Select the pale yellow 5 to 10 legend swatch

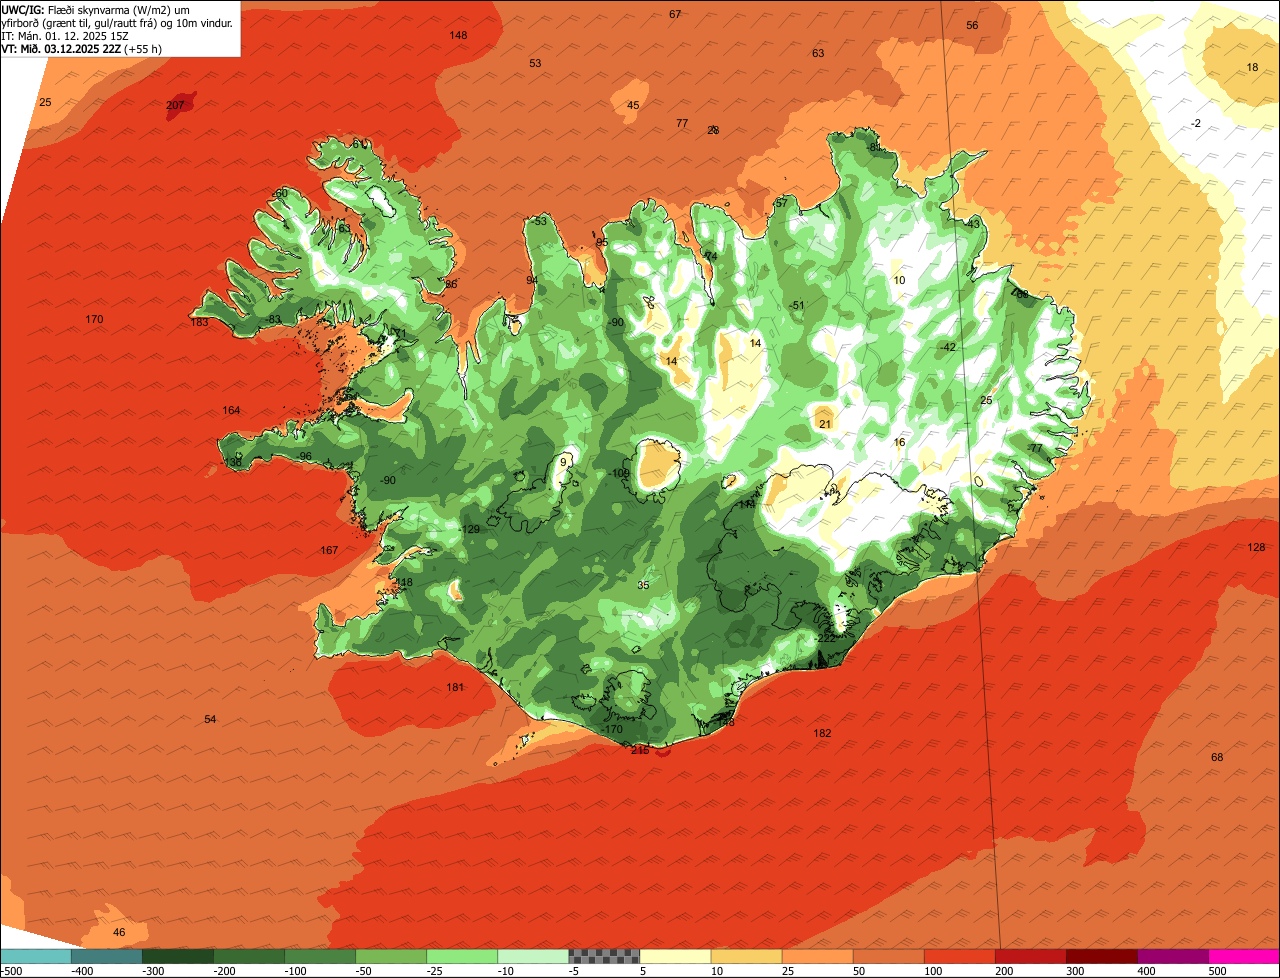click(674, 956)
